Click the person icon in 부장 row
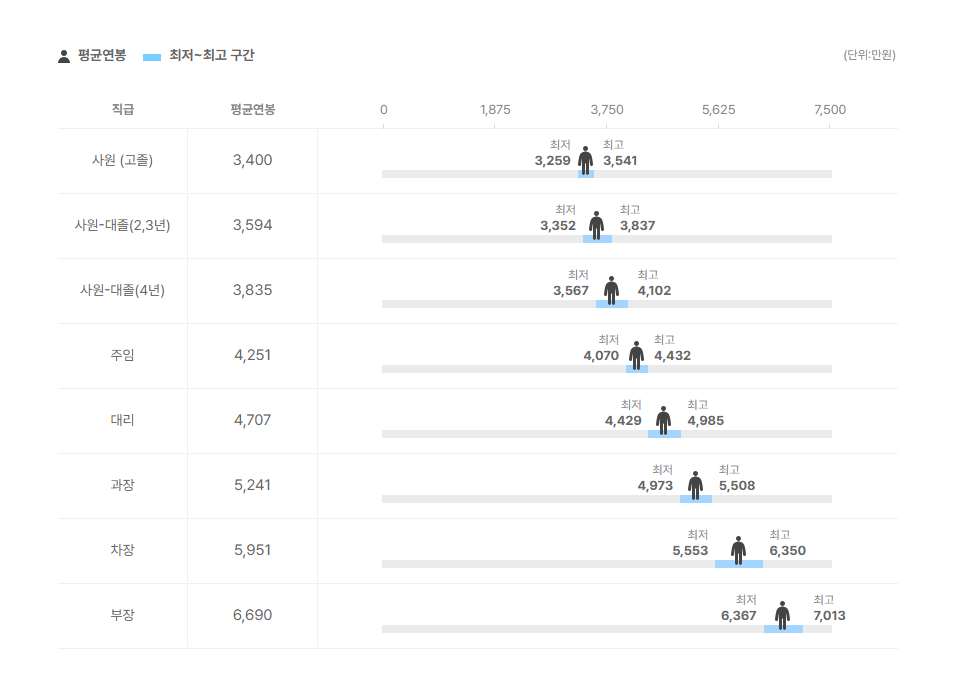The height and width of the screenshot is (697, 954). click(782, 615)
